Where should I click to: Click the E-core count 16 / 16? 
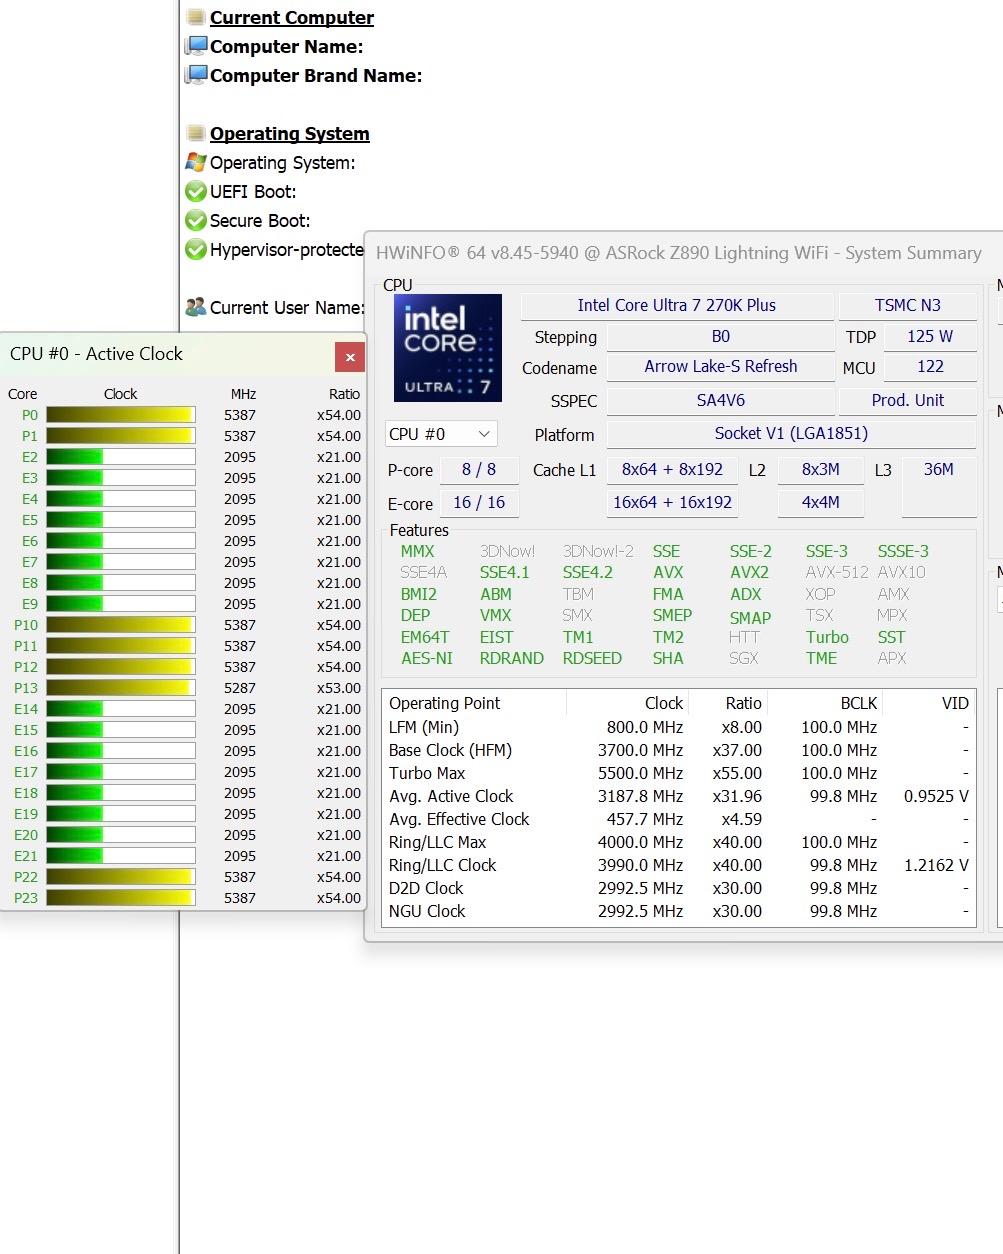point(479,503)
